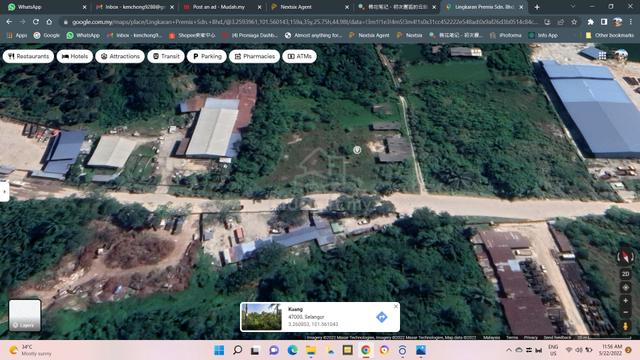Viewport: 640px width, 360px height.
Task: Open Google apps grid
Action: [602, 56]
